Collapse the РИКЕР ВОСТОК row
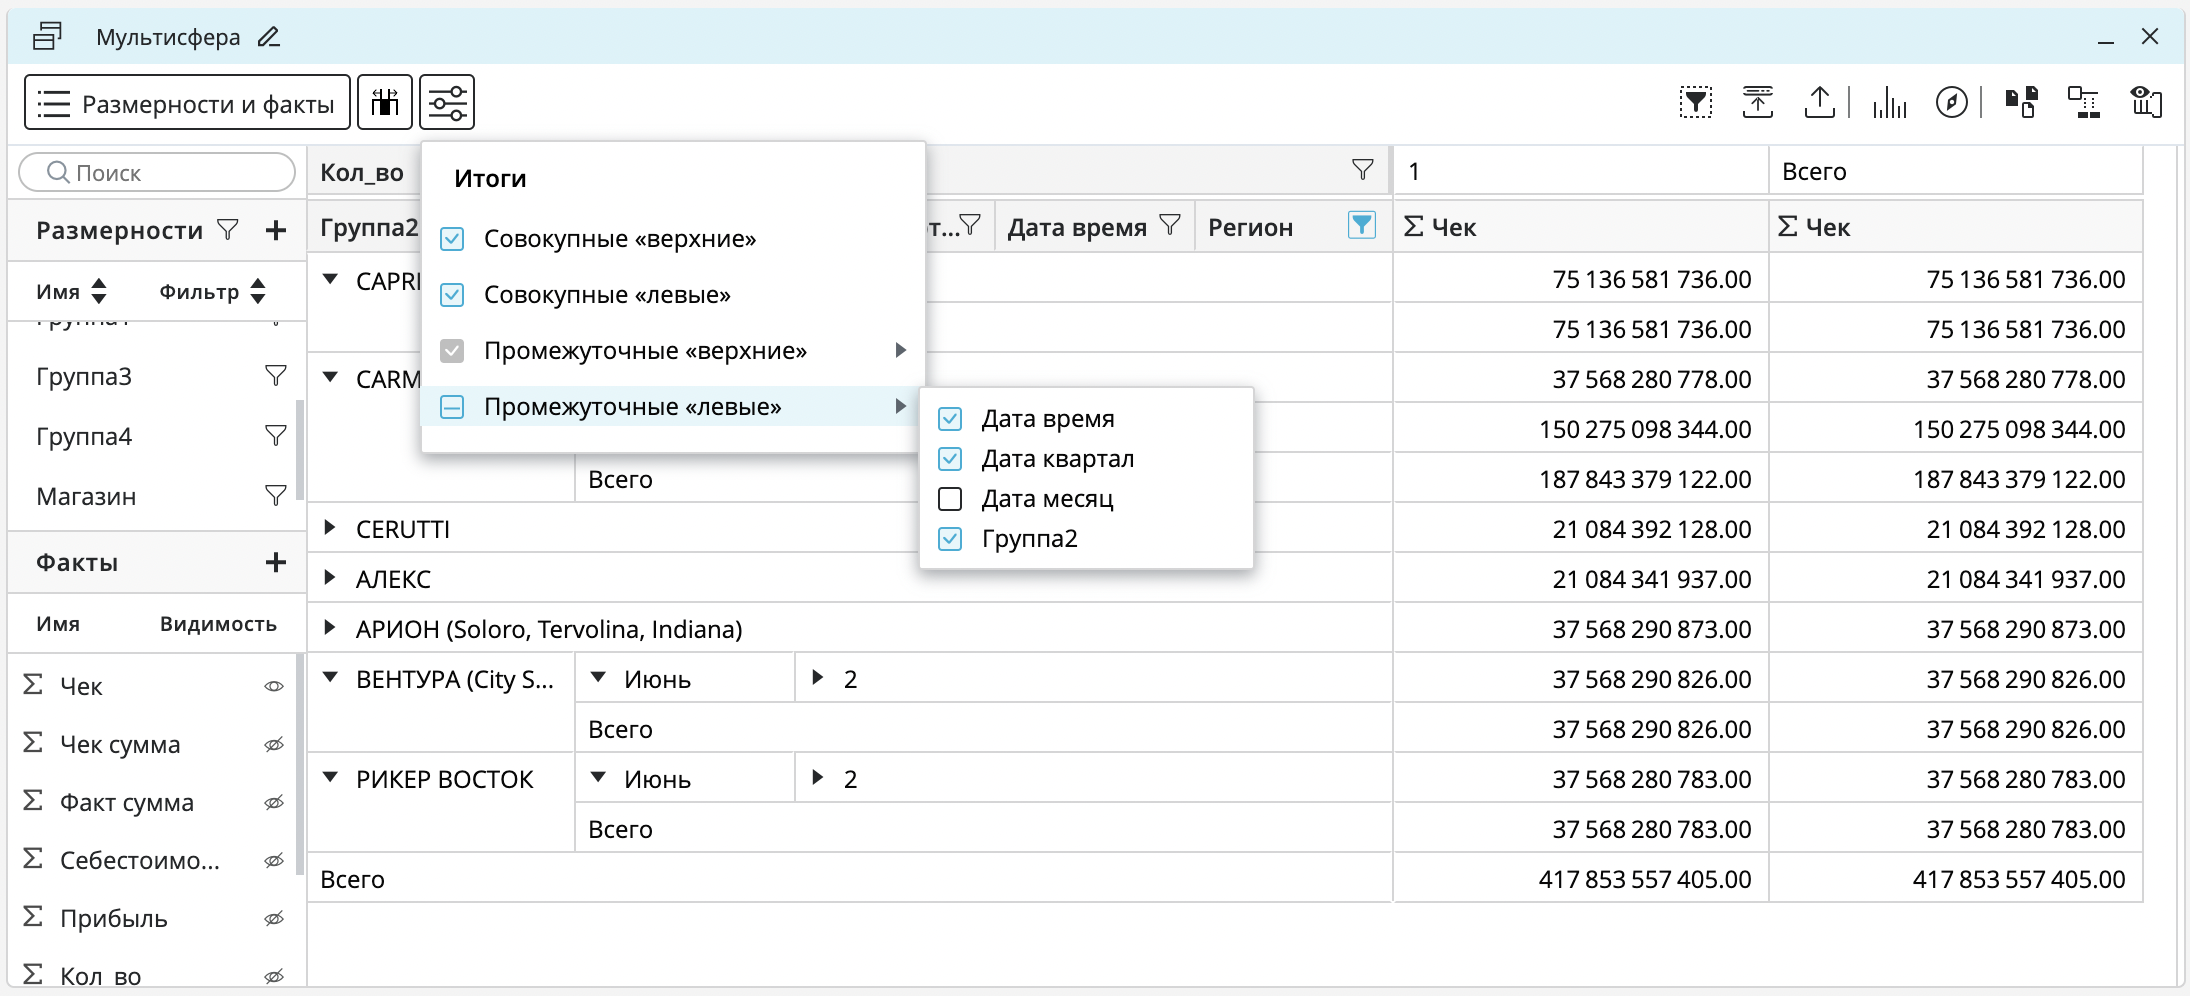2190x996 pixels. coord(330,778)
